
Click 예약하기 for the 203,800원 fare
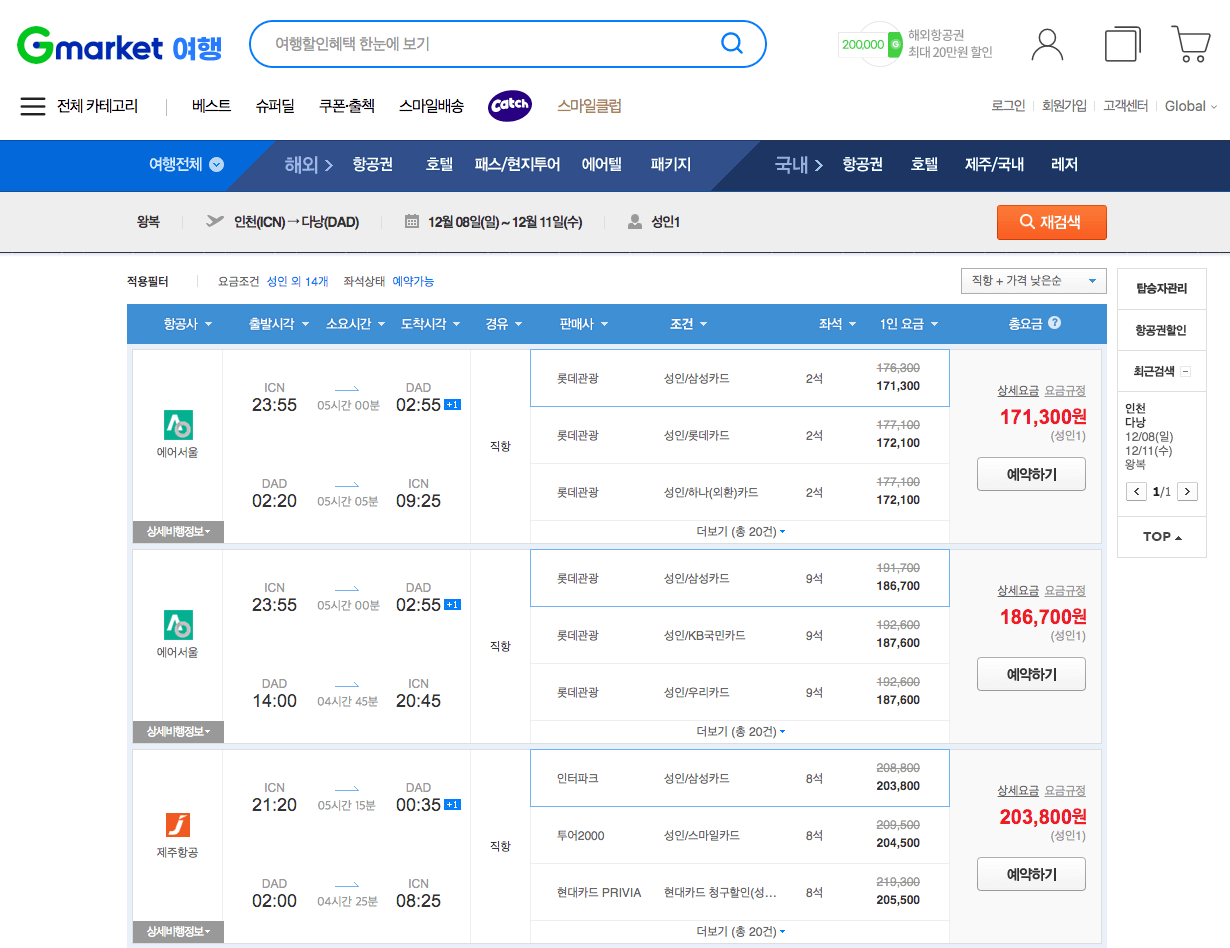(x=1031, y=874)
